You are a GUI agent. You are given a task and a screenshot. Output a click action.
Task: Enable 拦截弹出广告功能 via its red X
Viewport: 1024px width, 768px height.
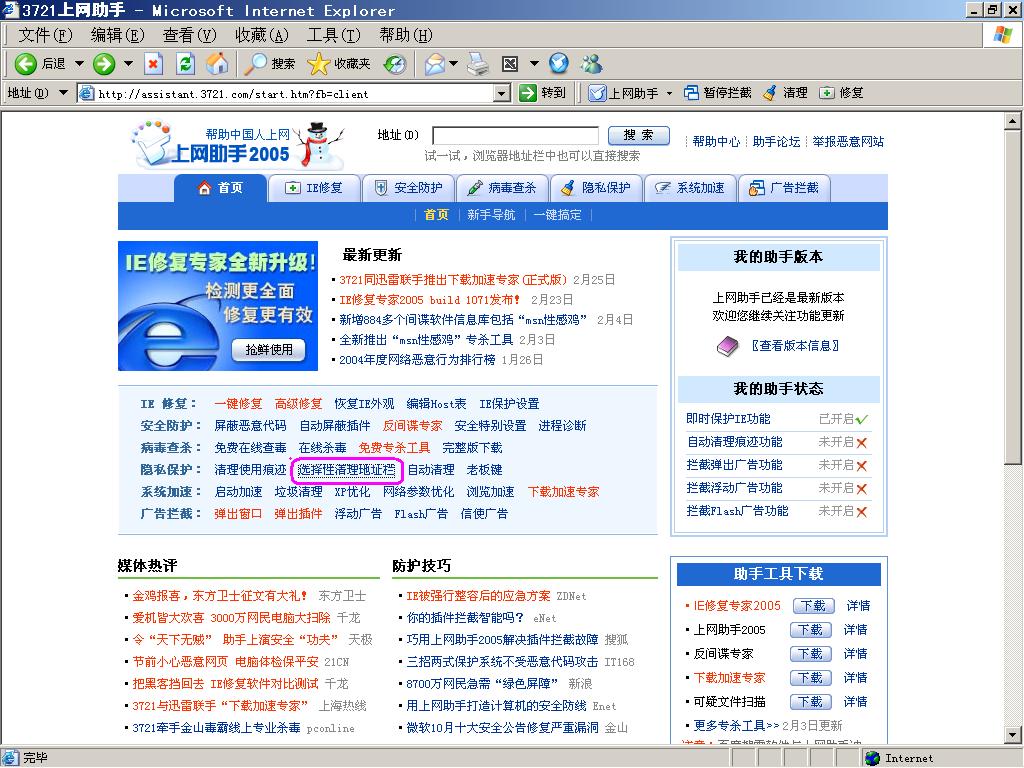pyautogui.click(x=862, y=465)
